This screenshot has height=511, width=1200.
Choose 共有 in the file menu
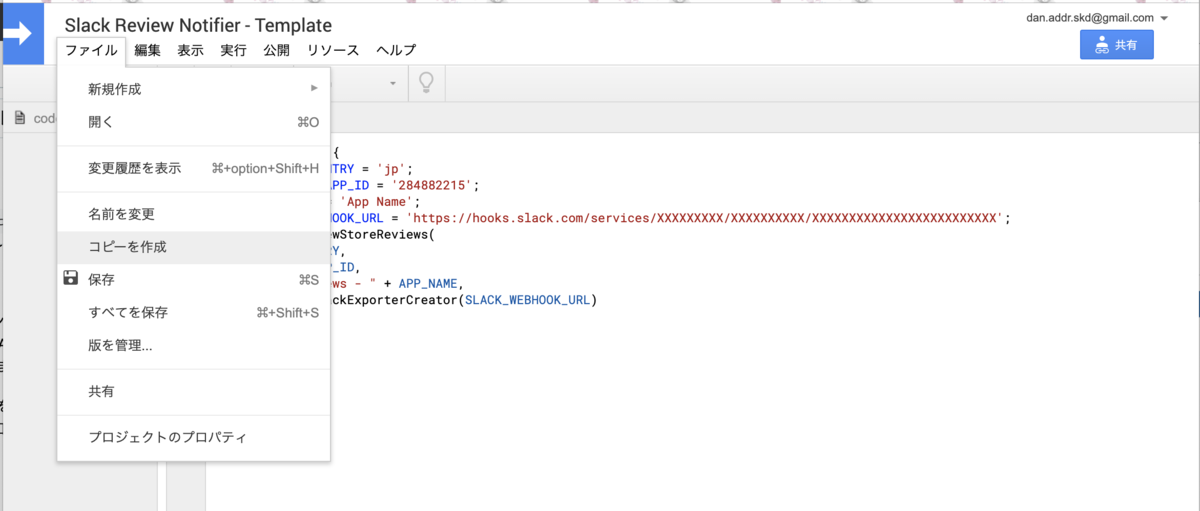[194, 392]
